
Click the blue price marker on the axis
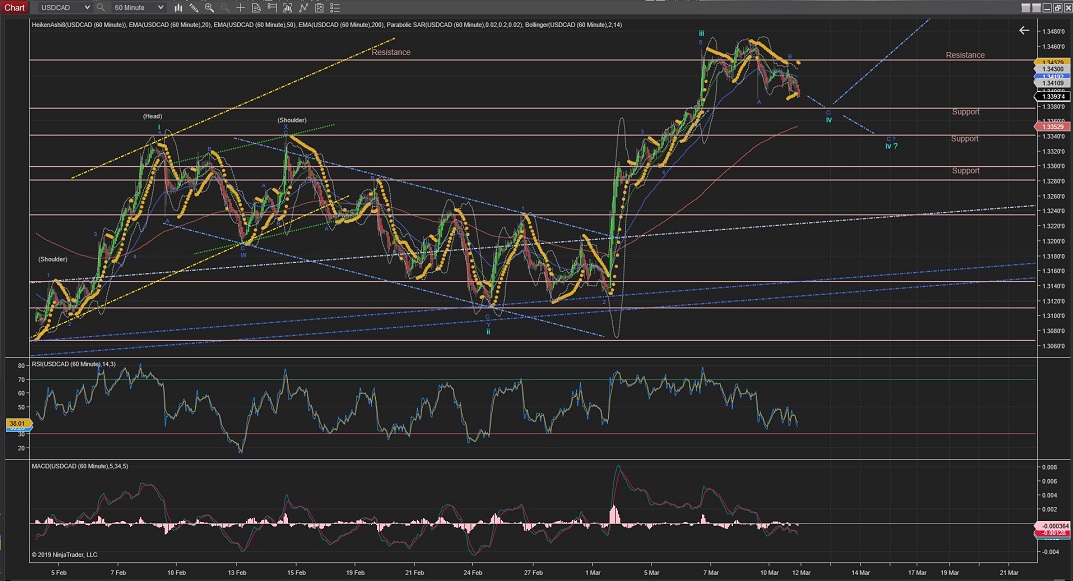point(1052,76)
